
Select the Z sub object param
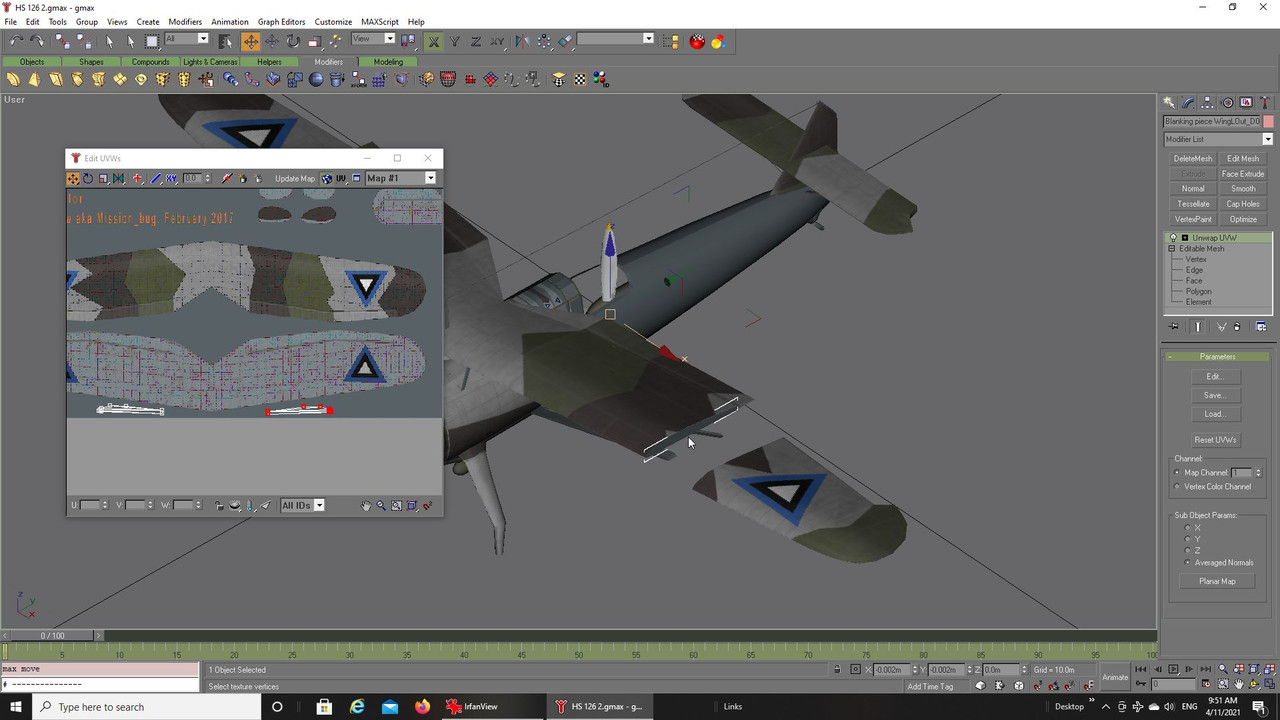point(1188,551)
